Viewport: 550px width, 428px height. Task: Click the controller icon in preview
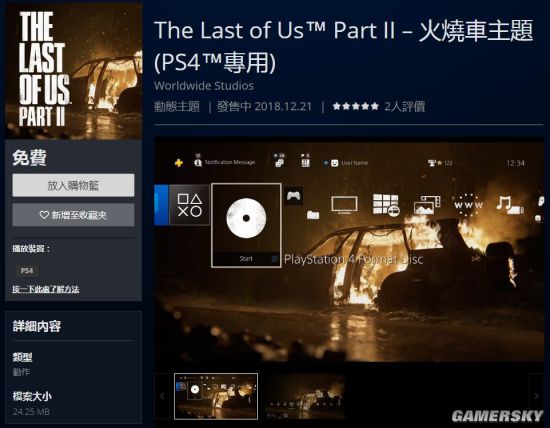294,196
